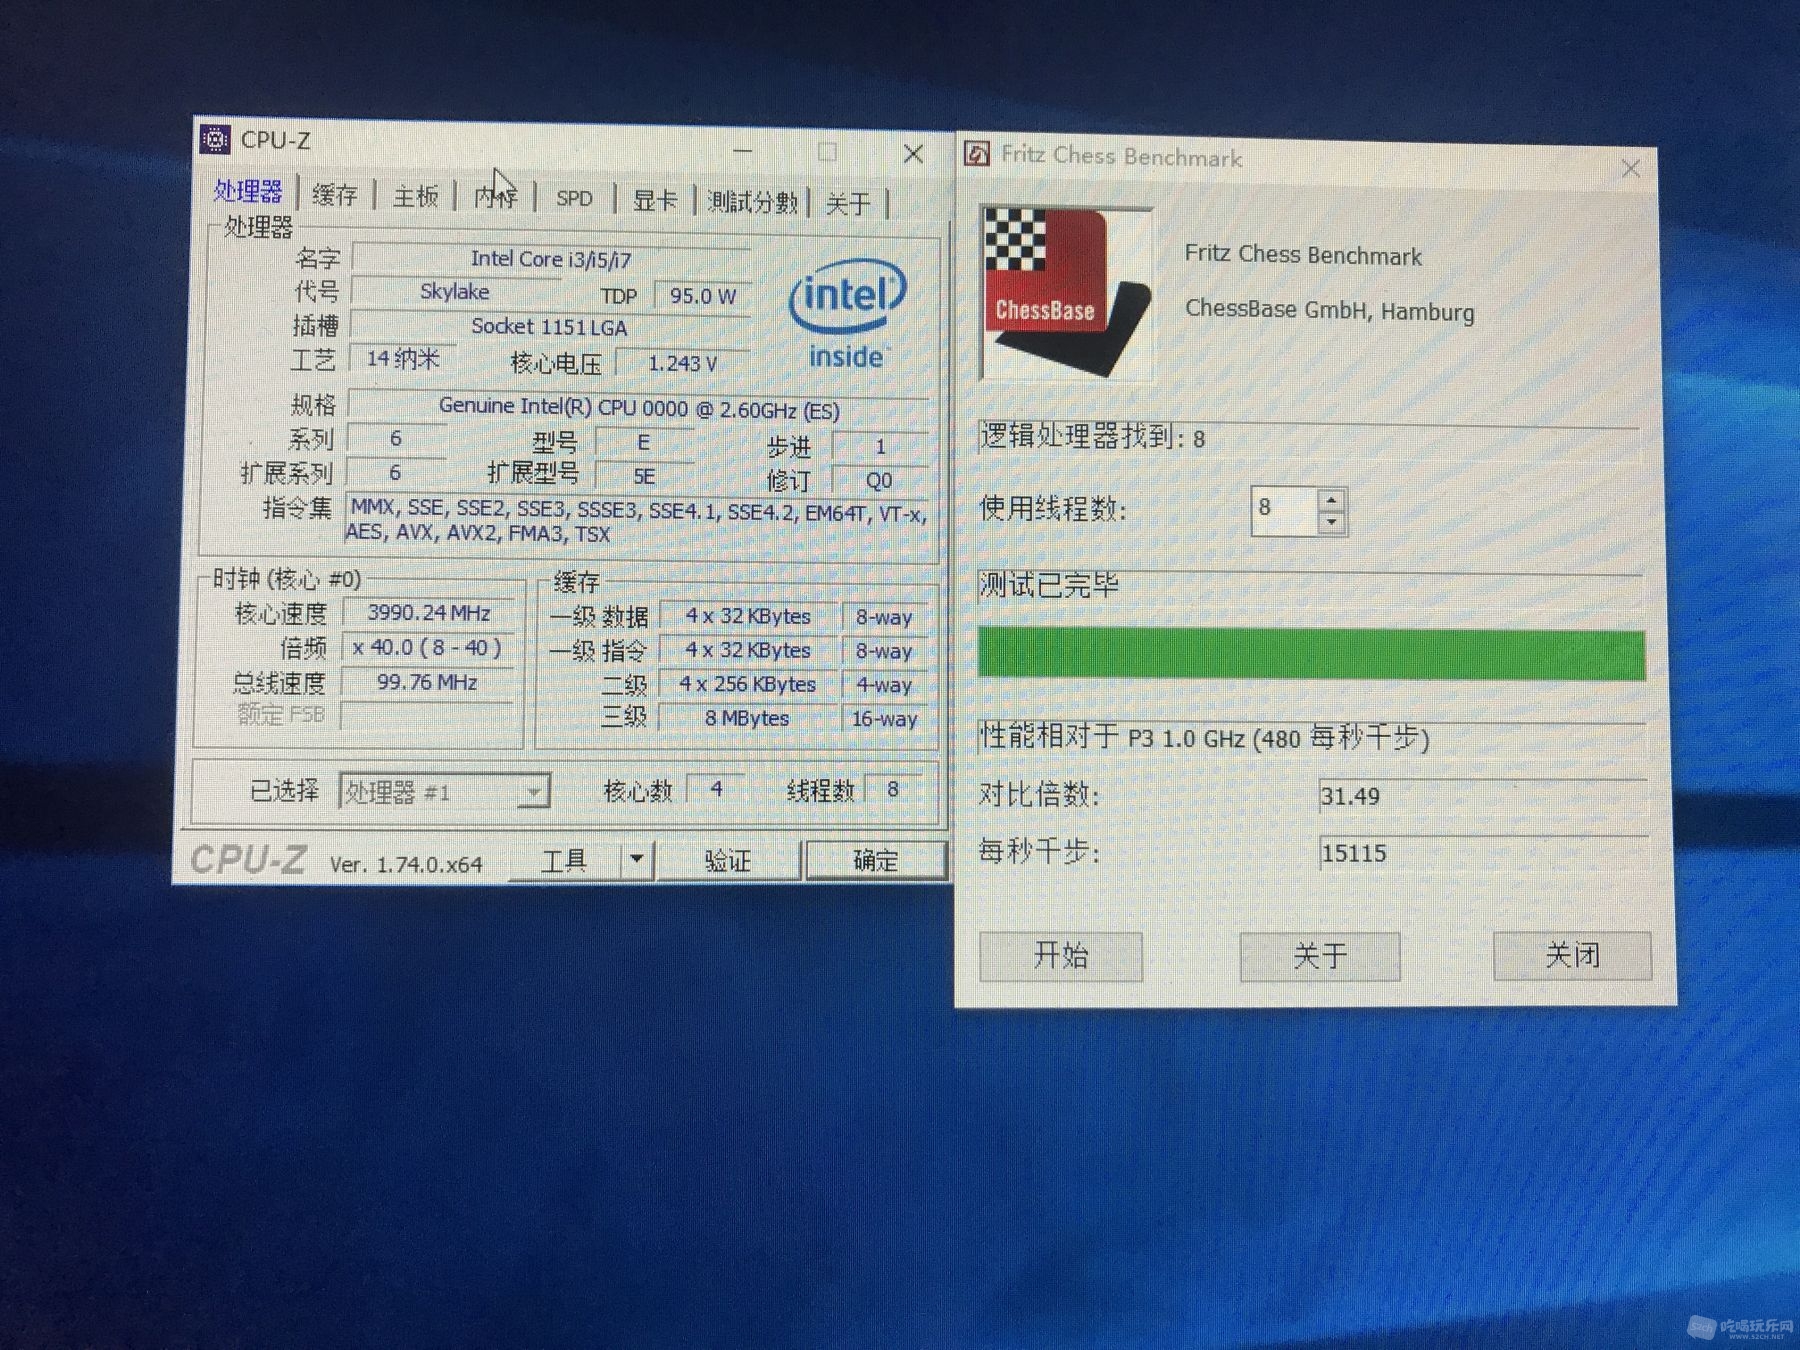The image size is (1800, 1350).
Task: Click the 线程数 value 8 in CPU-Z
Action: pyautogui.click(x=893, y=789)
